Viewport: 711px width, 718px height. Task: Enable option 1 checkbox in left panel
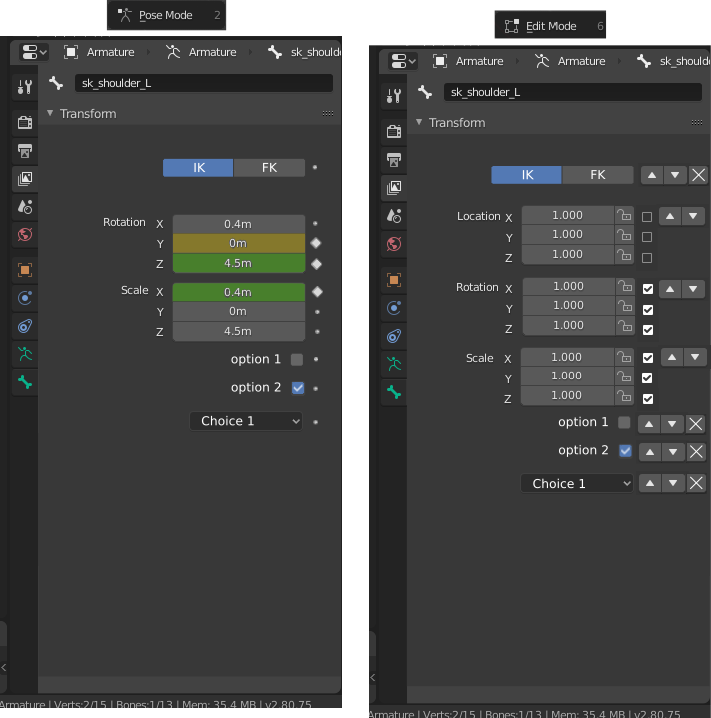point(297,359)
